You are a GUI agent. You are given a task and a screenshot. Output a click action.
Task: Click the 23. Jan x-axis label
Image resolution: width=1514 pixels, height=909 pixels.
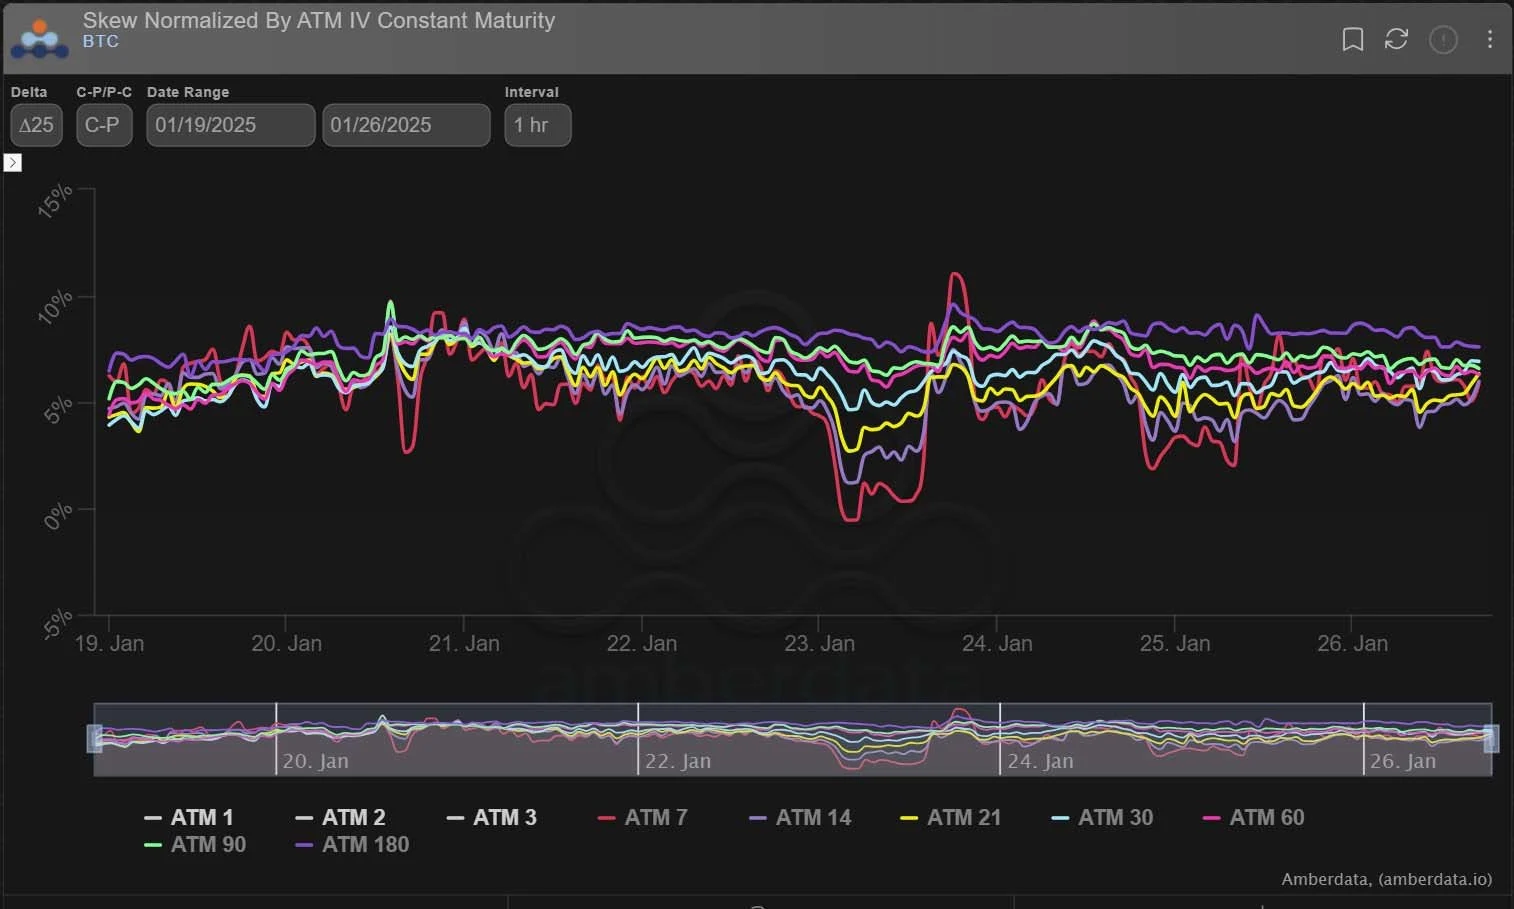pos(819,643)
